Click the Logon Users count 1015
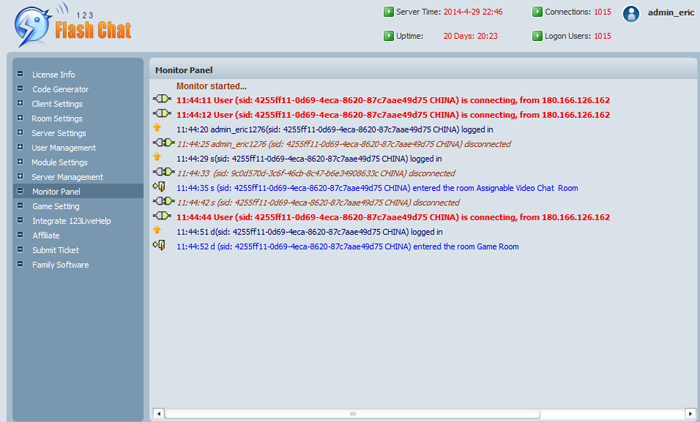 point(602,36)
